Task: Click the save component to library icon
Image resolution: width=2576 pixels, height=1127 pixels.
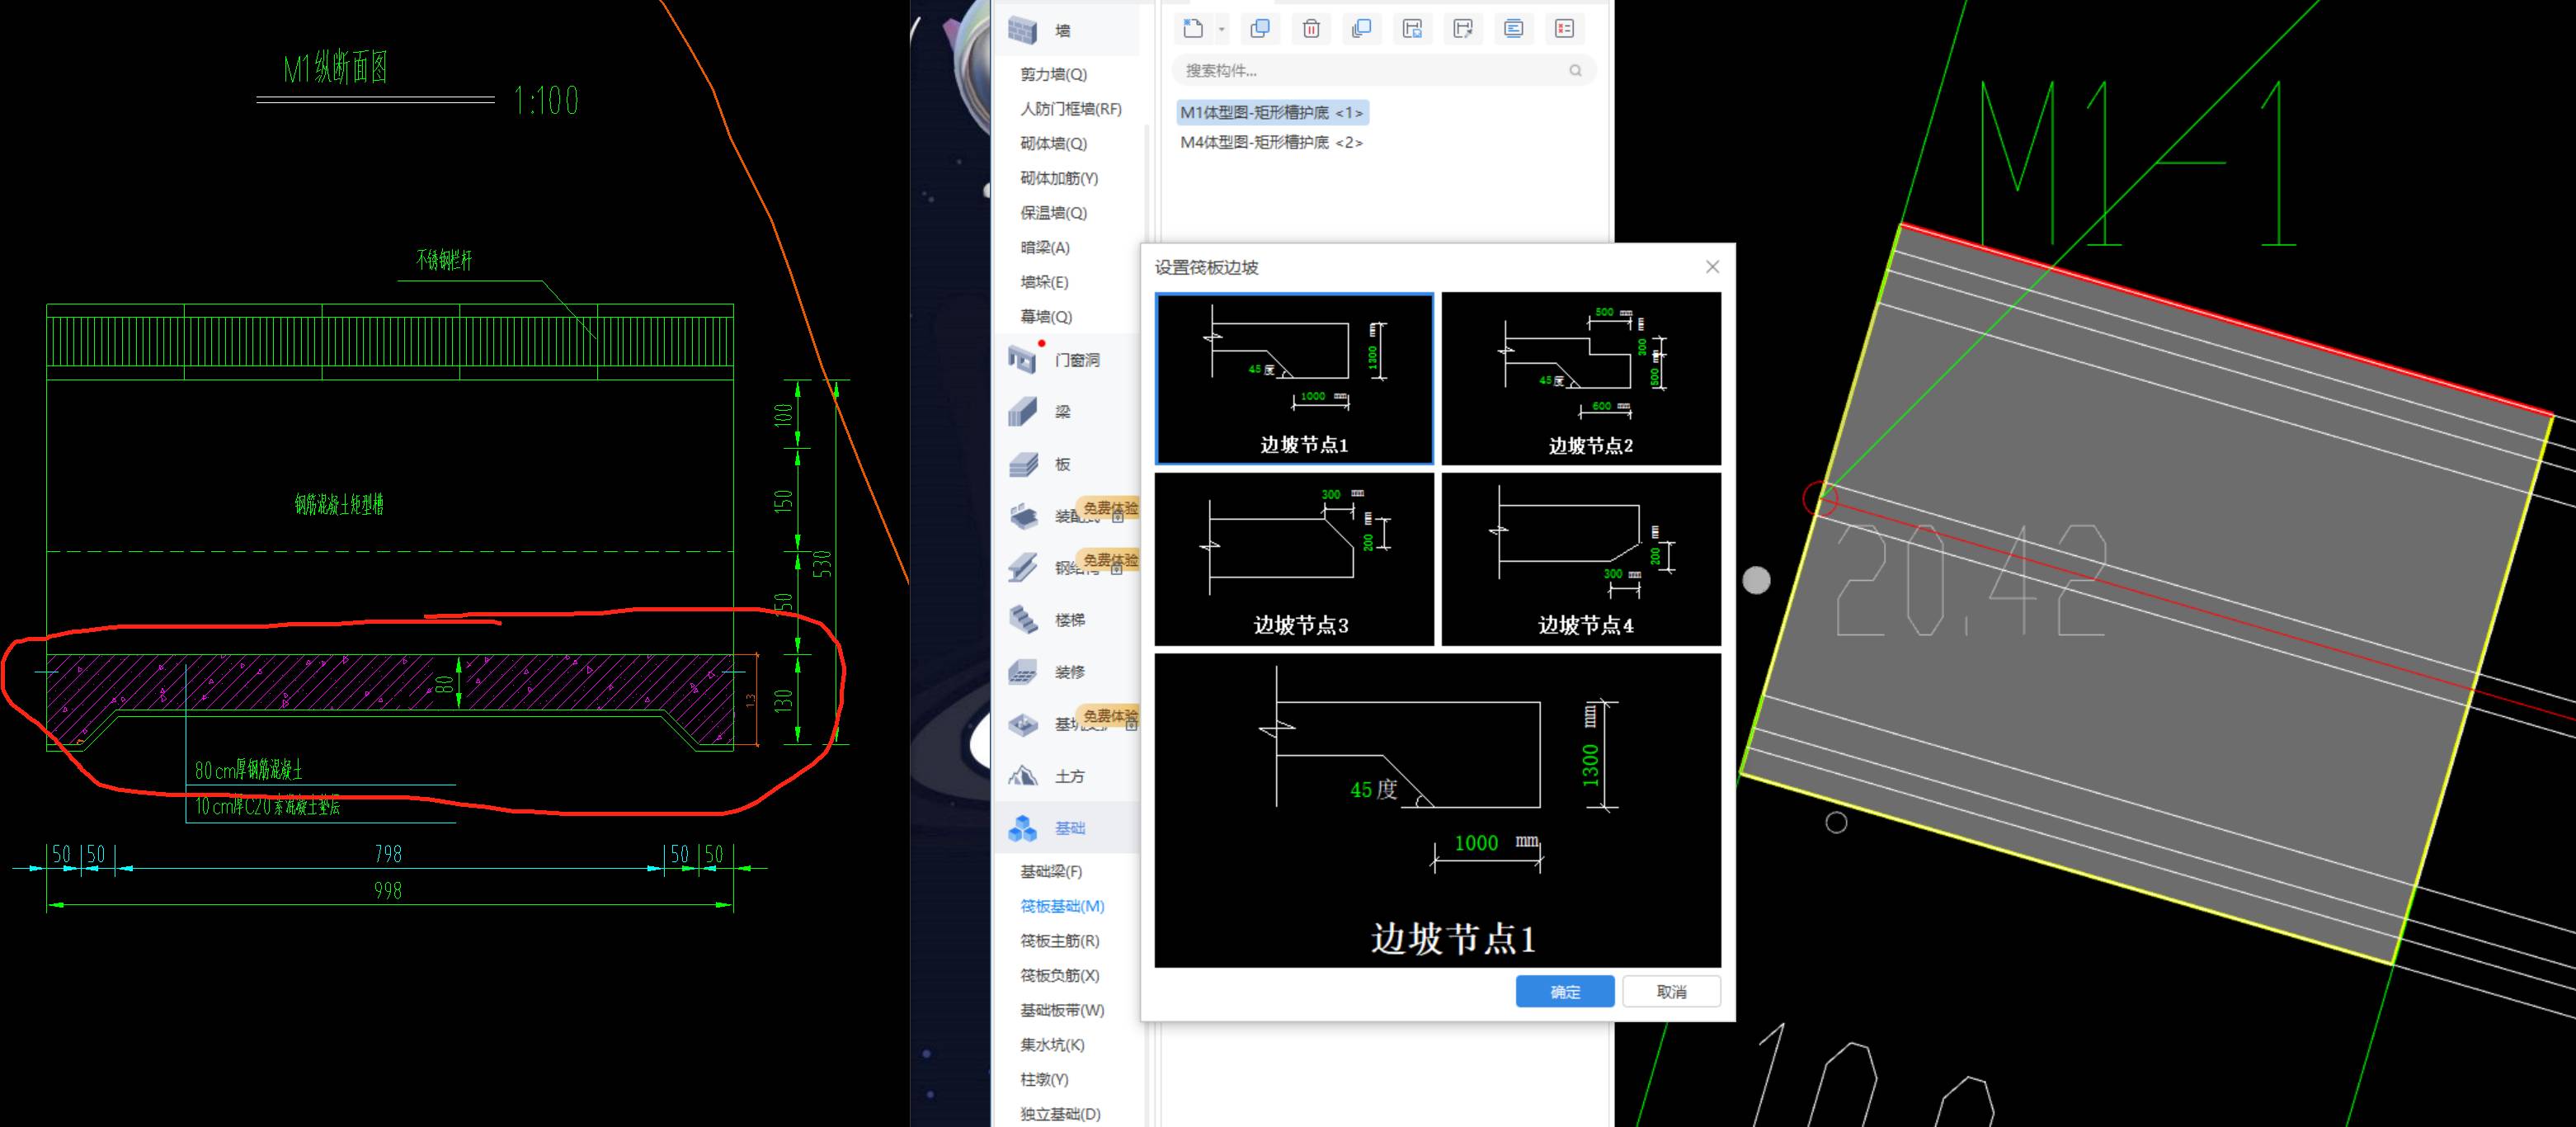Action: point(1413,29)
